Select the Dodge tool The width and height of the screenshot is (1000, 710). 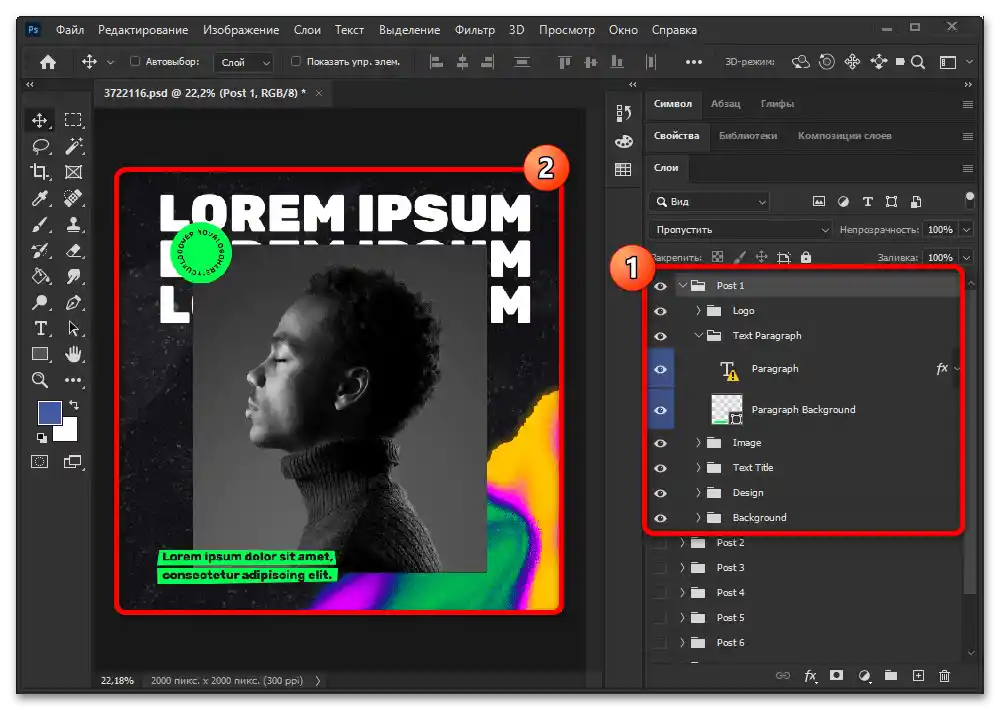pos(40,302)
